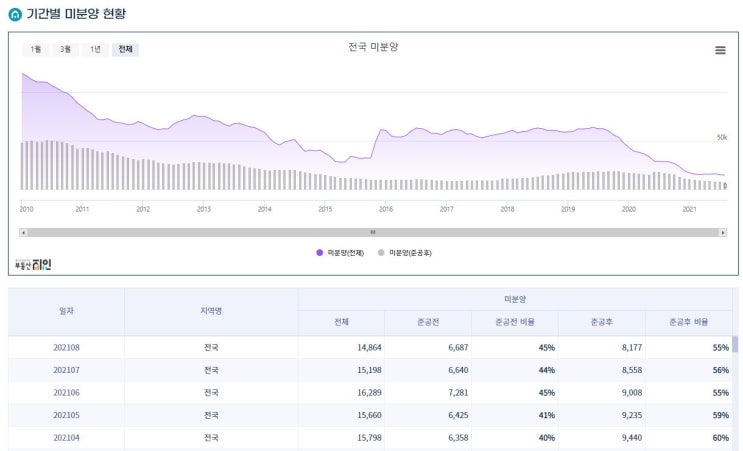Click the 2016 x-axis label
Image resolution: width=743 pixels, height=451 pixels.
386,209
